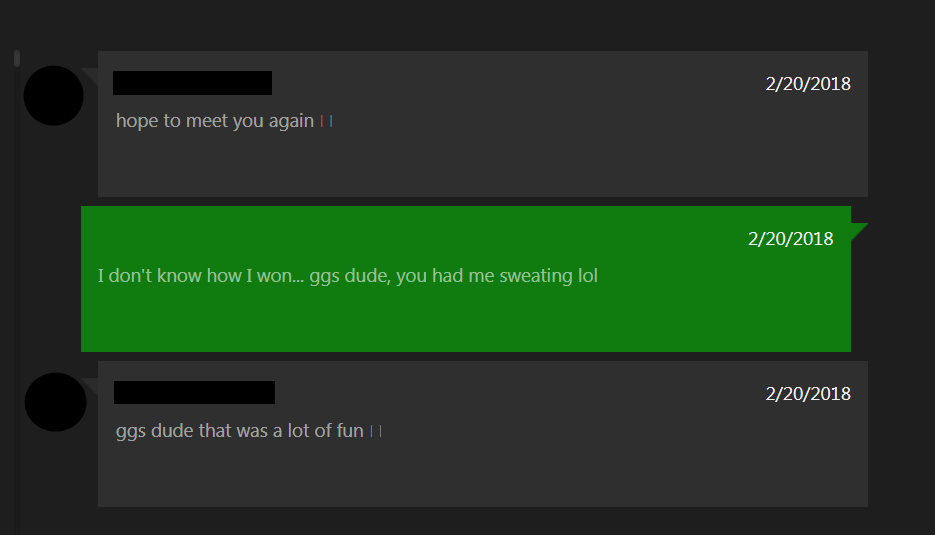Click the redacted sender name above 'hope to meet you again'
The height and width of the screenshot is (535, 935).
pyautogui.click(x=193, y=83)
